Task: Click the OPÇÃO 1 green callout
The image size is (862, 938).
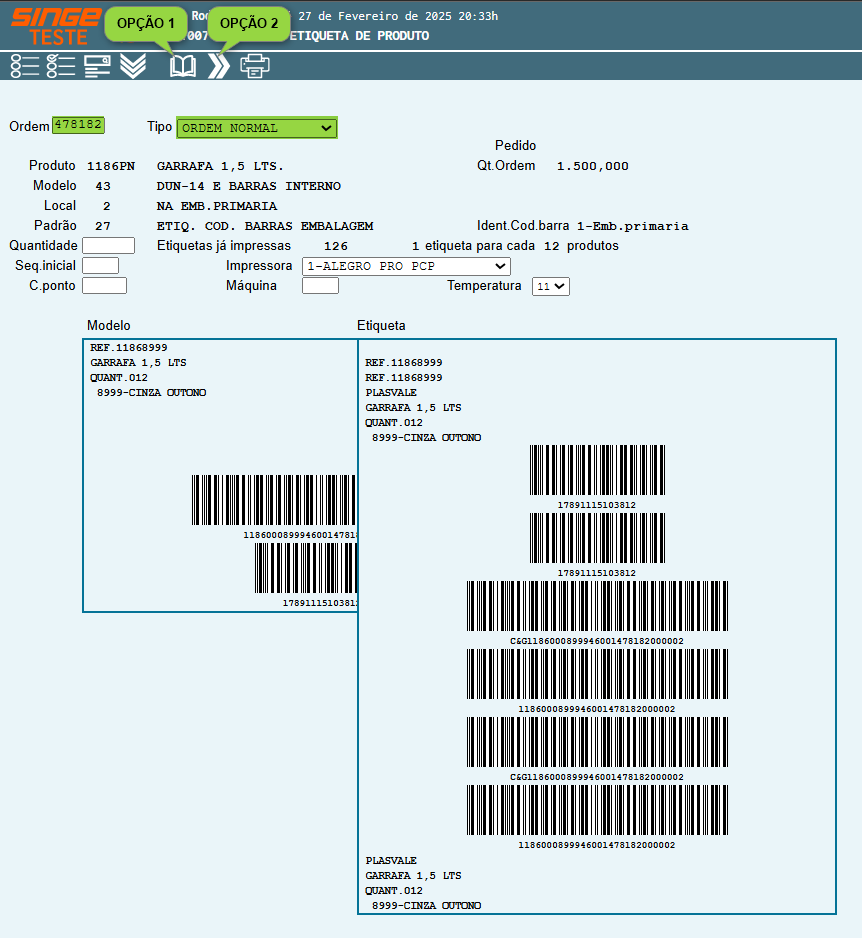Action: click(x=146, y=23)
